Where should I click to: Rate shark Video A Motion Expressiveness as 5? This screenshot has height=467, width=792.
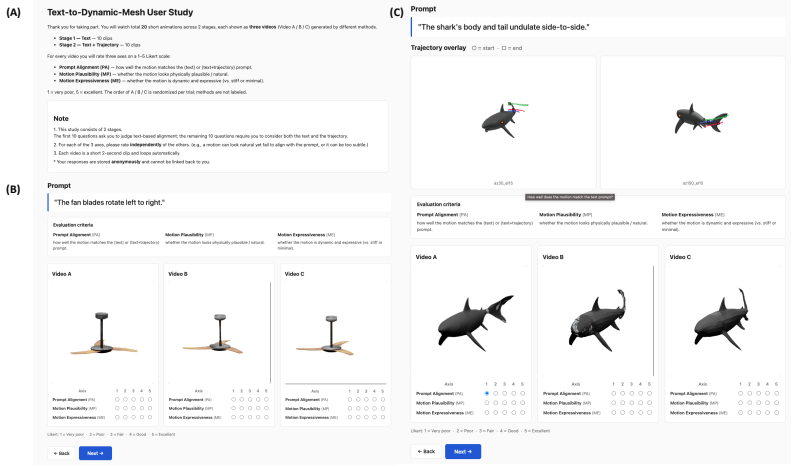[522, 412]
